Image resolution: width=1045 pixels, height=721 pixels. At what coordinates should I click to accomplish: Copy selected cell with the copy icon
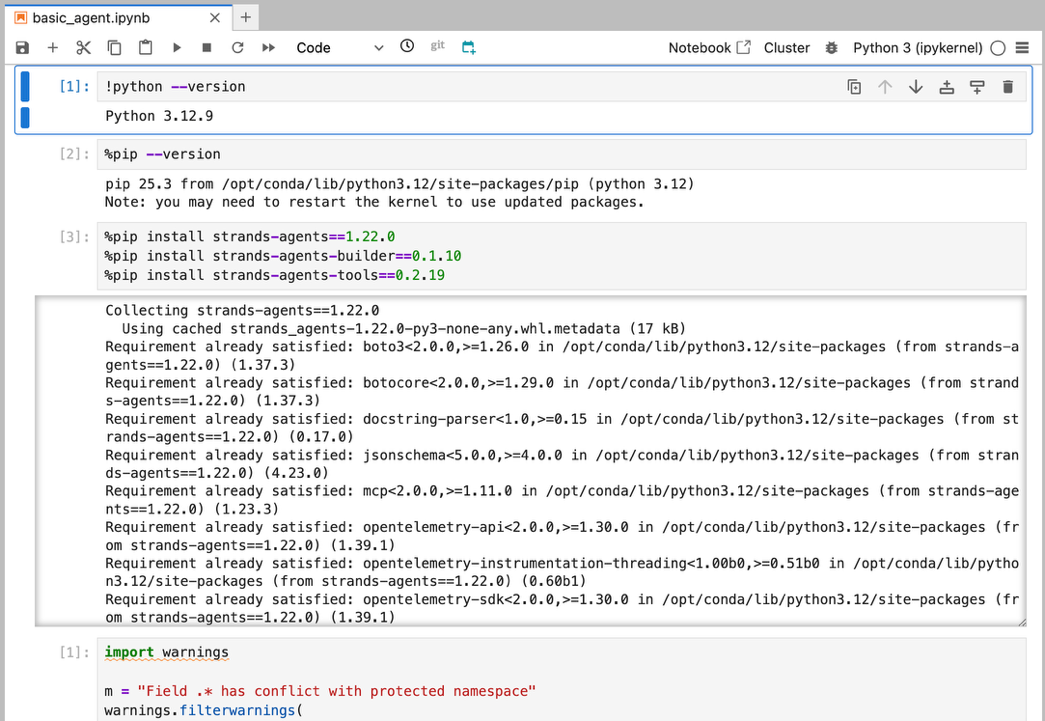click(x=115, y=47)
